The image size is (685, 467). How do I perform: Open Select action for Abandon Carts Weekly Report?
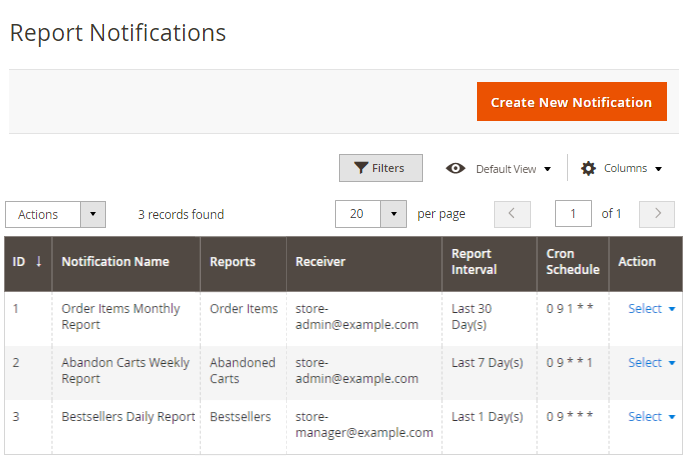pyautogui.click(x=651, y=363)
